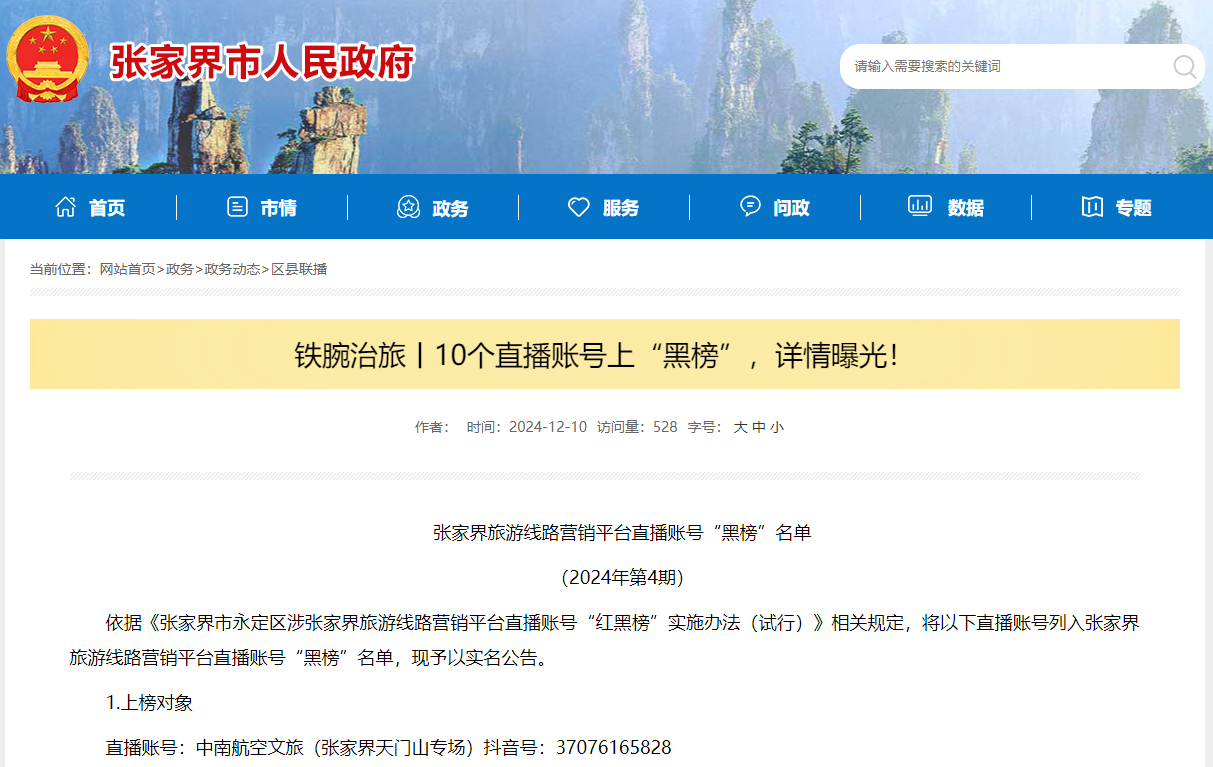This screenshot has width=1213, height=767.
Task: Click the book icon beside 专题
Action: (x=1092, y=207)
